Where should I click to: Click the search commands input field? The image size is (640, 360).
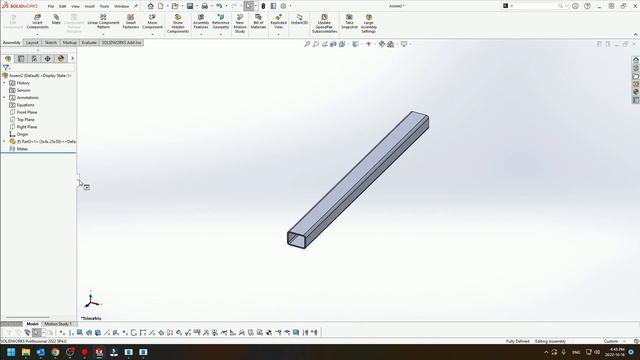coord(534,6)
